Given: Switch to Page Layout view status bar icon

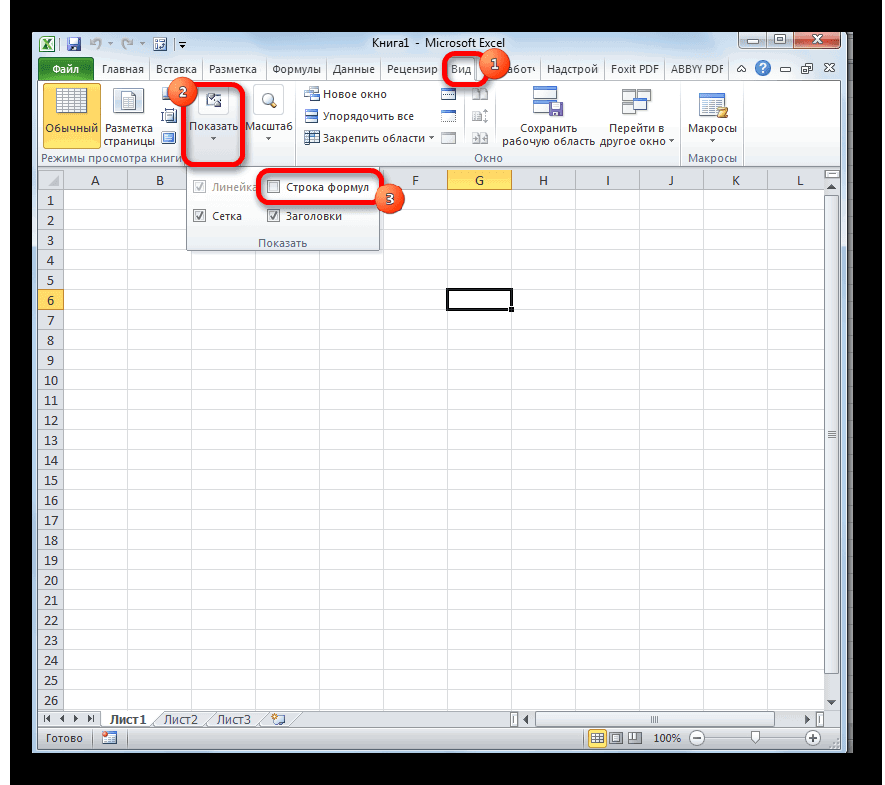Looking at the screenshot, I should [616, 738].
